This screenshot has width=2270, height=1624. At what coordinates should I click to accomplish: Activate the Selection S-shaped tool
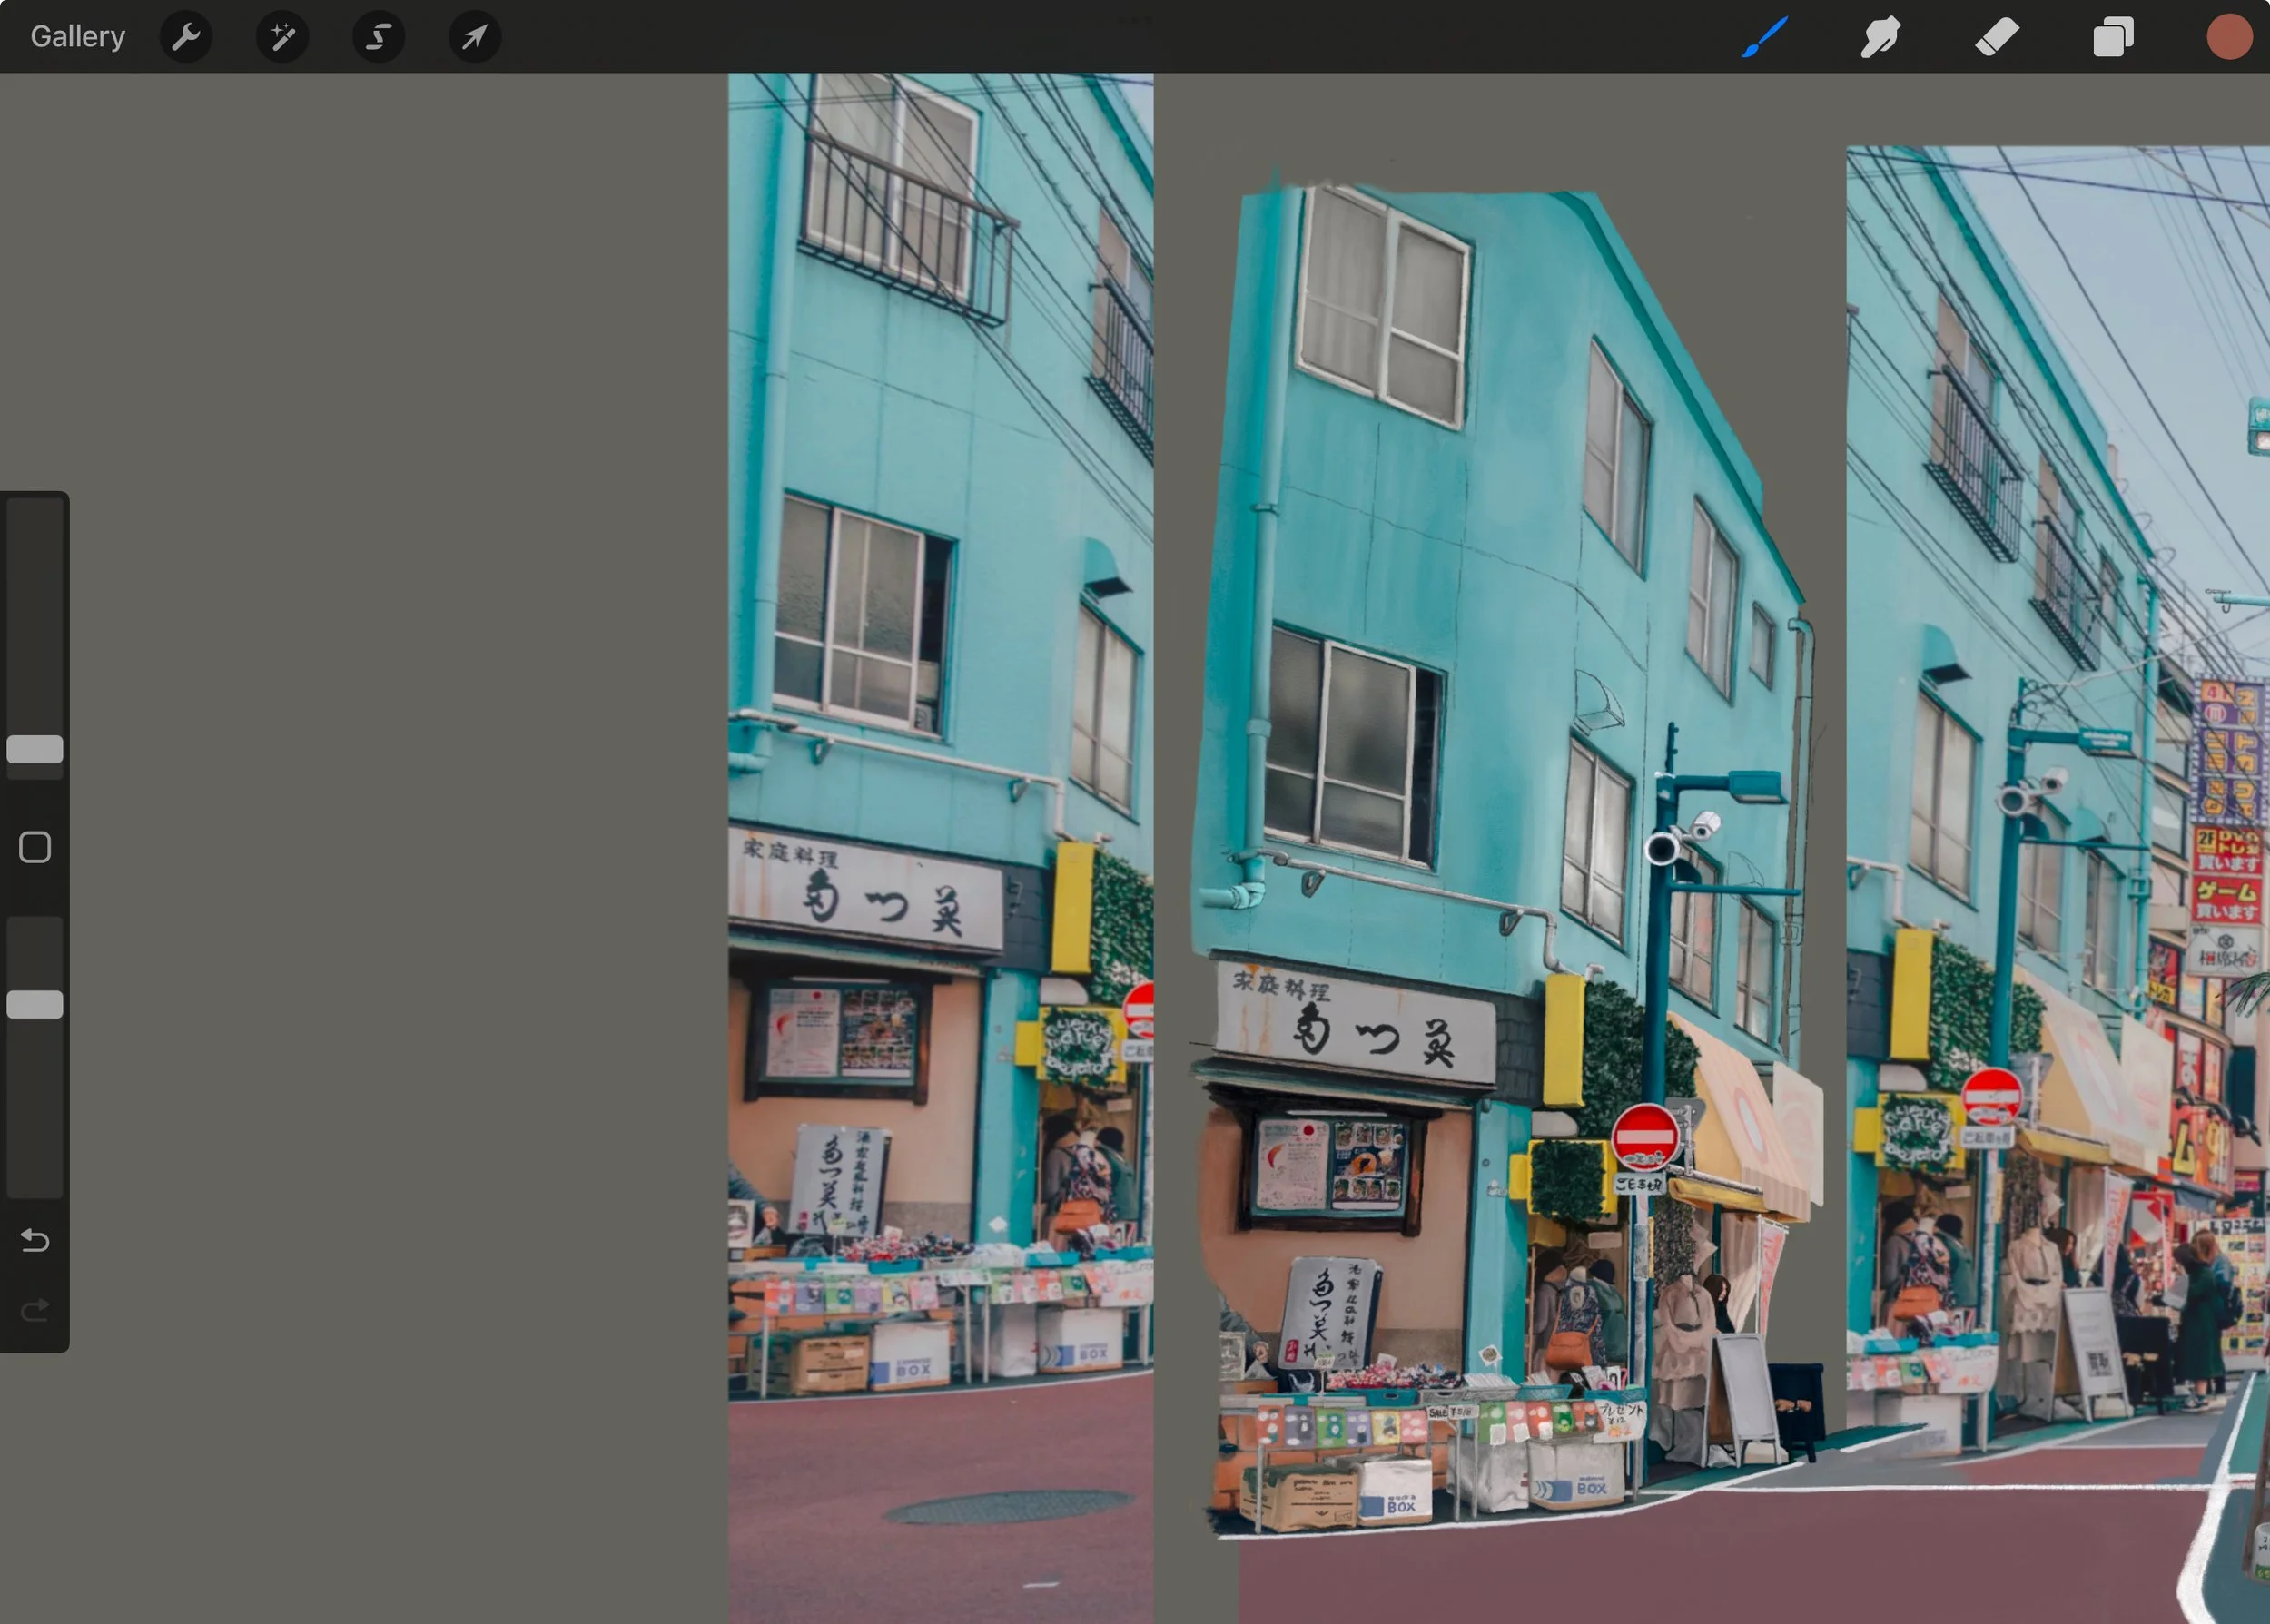(378, 37)
